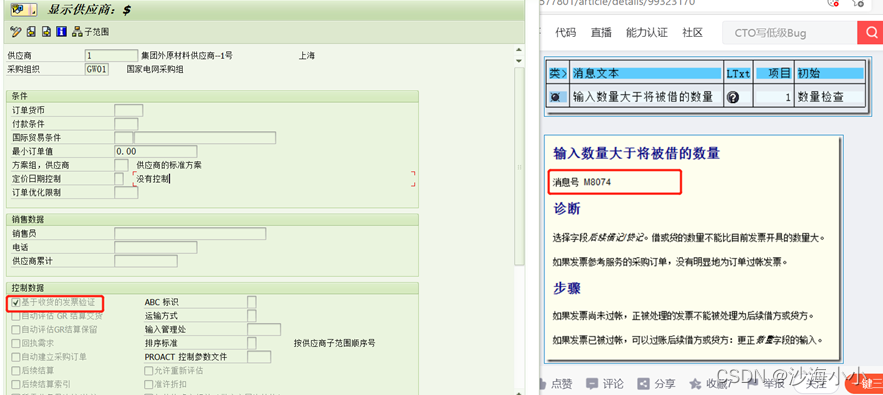Click the 方案组，供应商 input field
This screenshot has height=395, width=883.
click(x=121, y=165)
